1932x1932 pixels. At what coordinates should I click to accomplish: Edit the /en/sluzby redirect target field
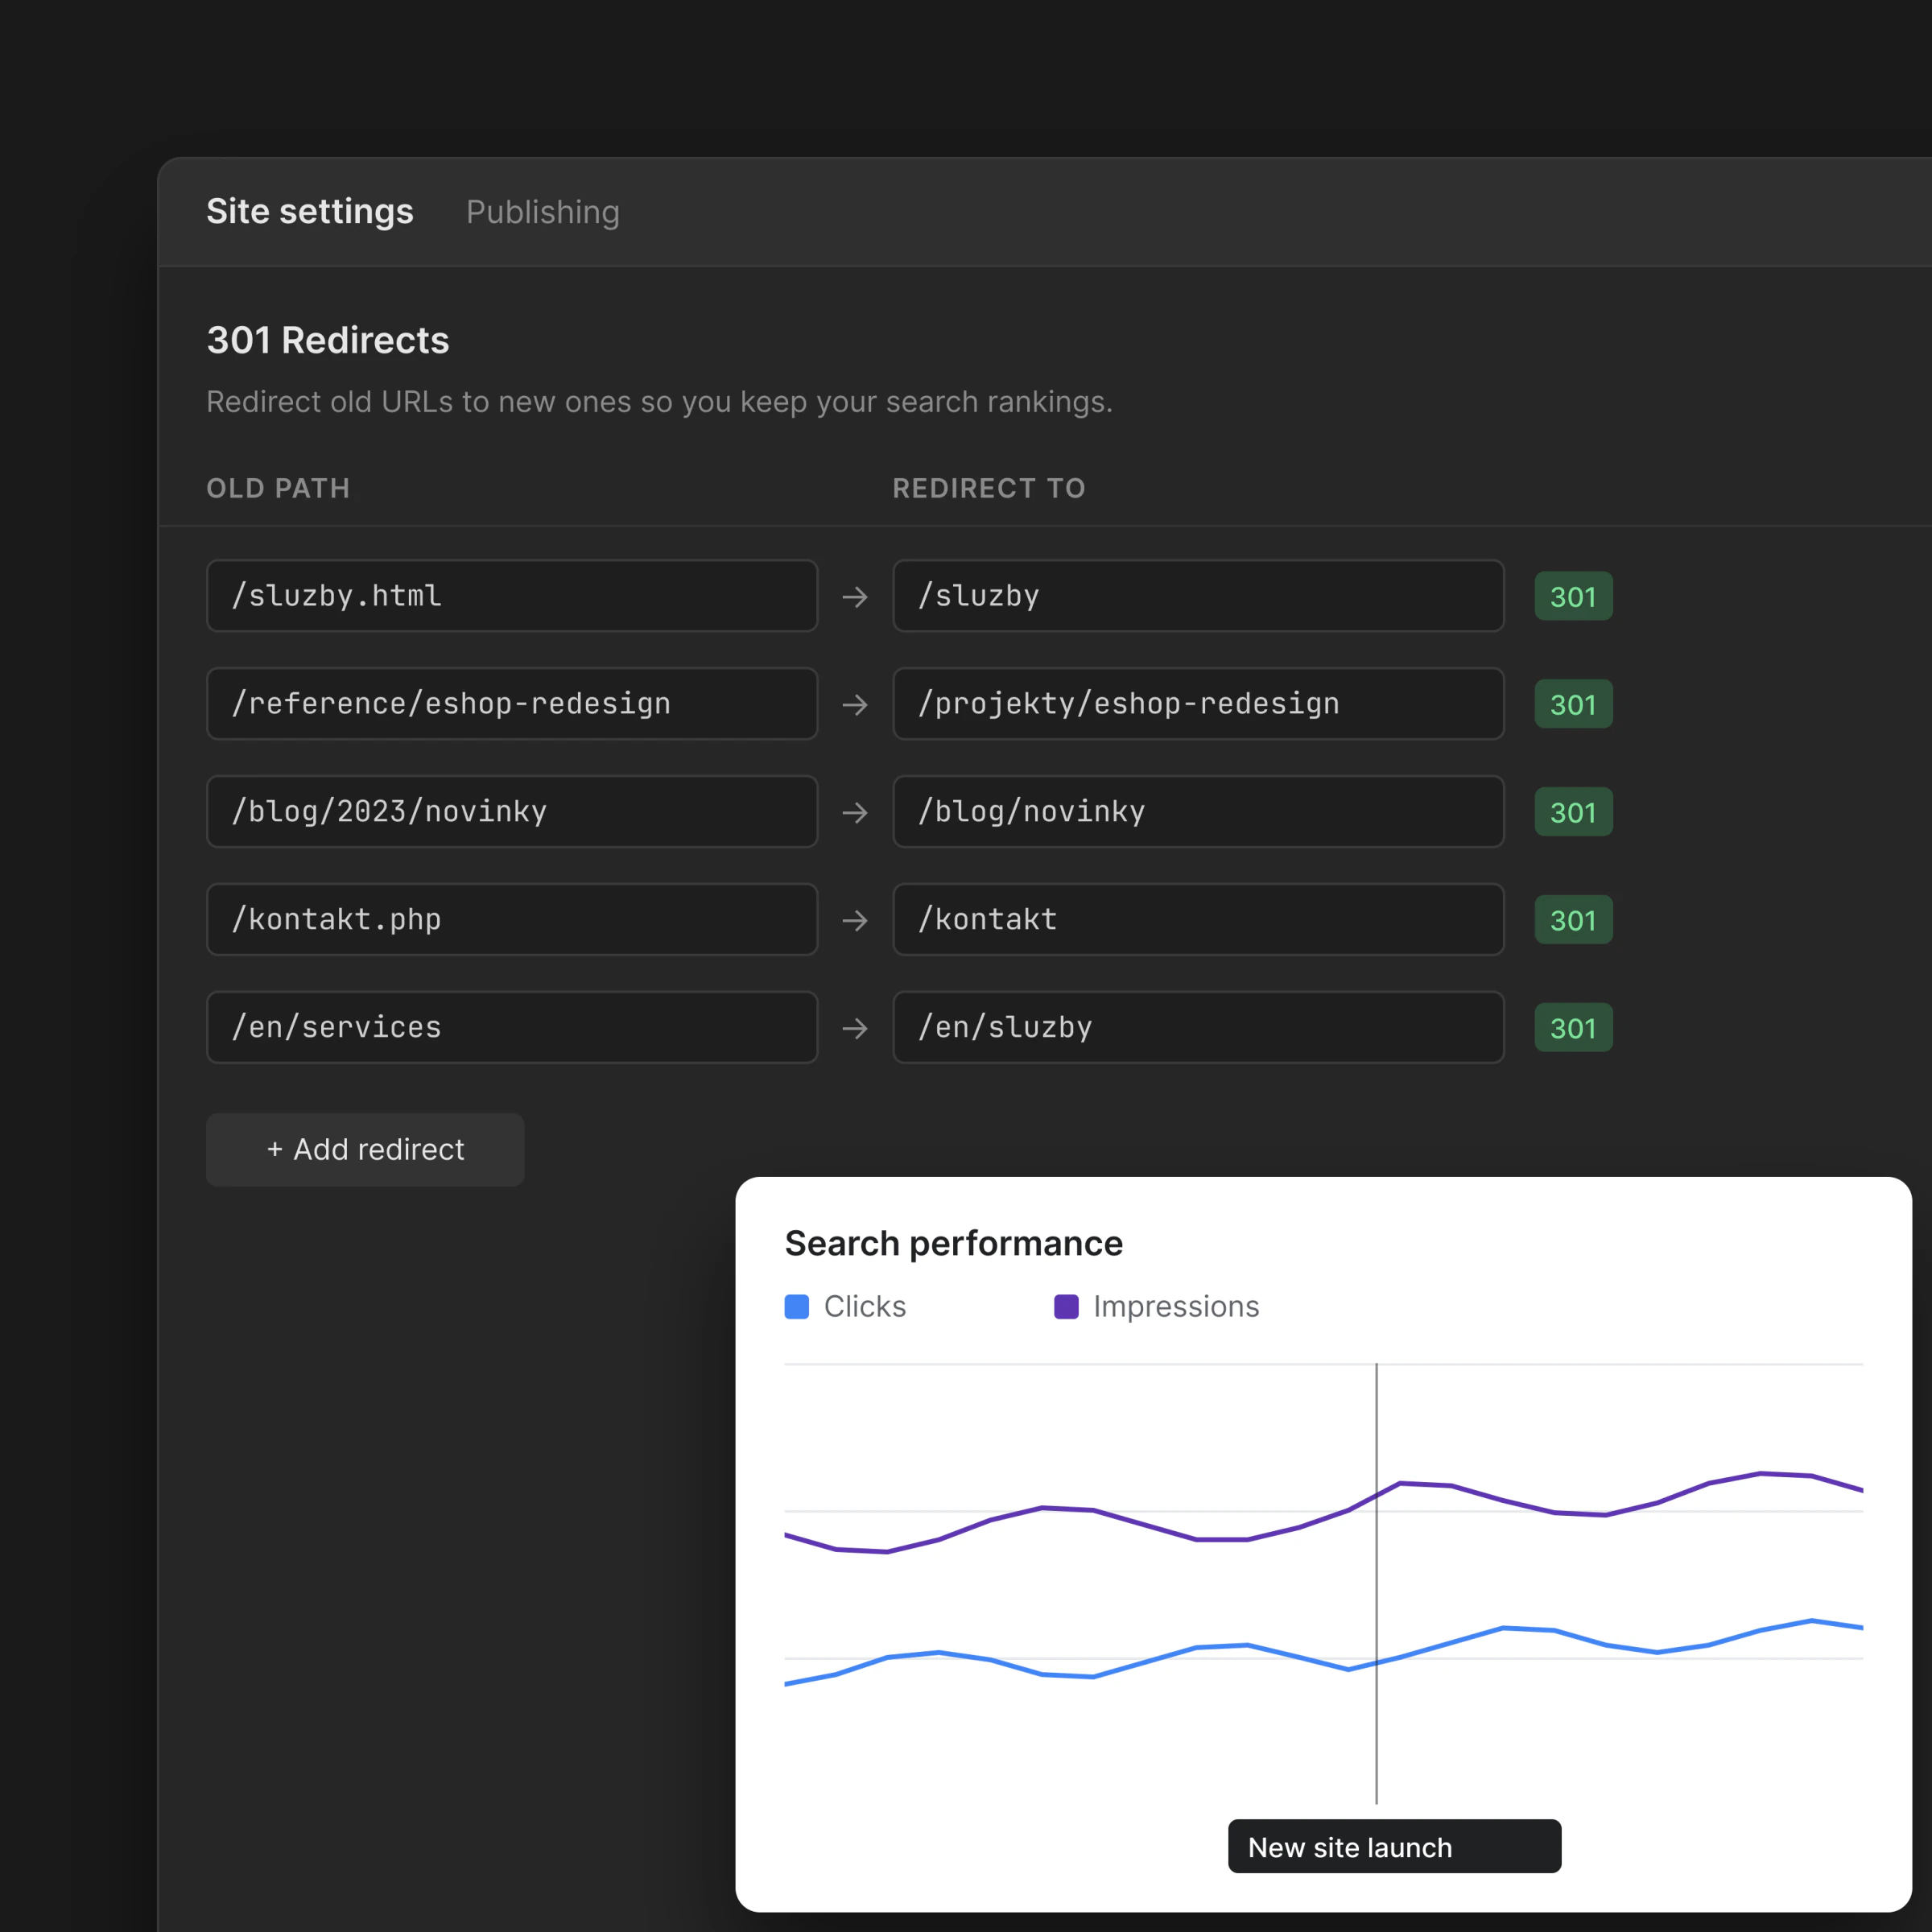point(1198,1028)
